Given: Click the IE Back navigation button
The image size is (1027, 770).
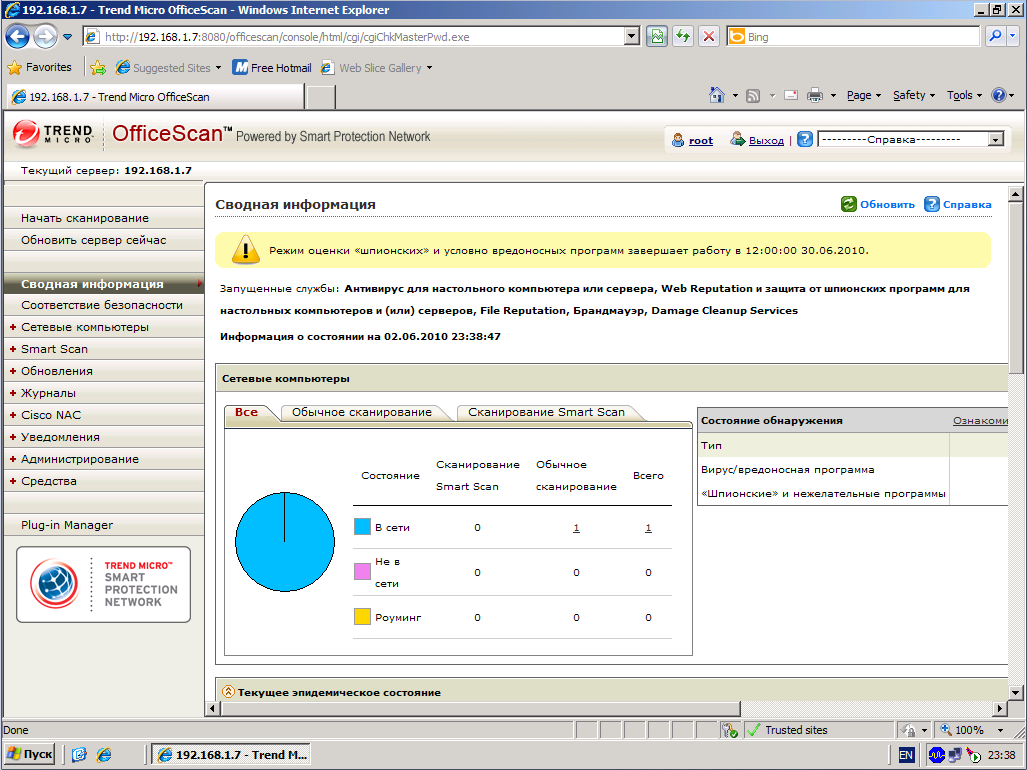Looking at the screenshot, I should (18, 37).
